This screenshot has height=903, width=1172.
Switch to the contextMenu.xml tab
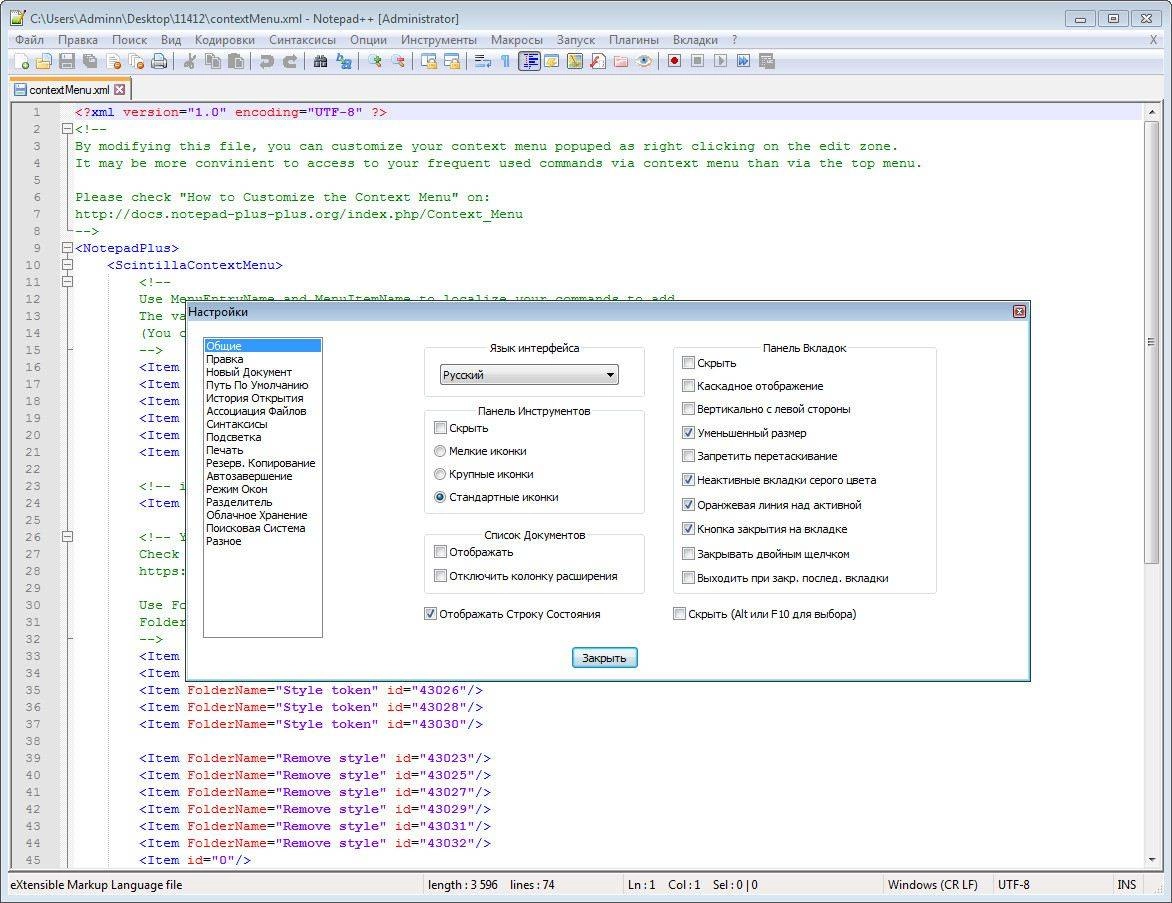[x=69, y=90]
